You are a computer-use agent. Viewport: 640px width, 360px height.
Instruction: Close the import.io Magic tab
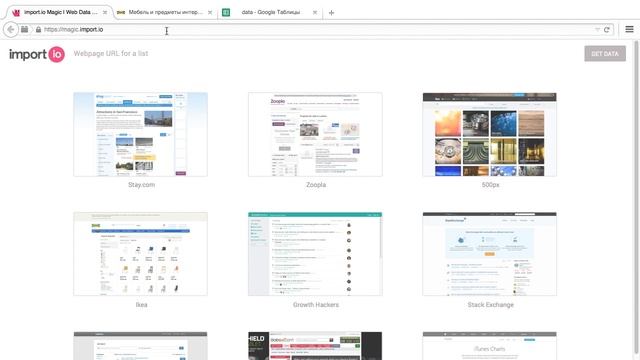[x=105, y=13]
